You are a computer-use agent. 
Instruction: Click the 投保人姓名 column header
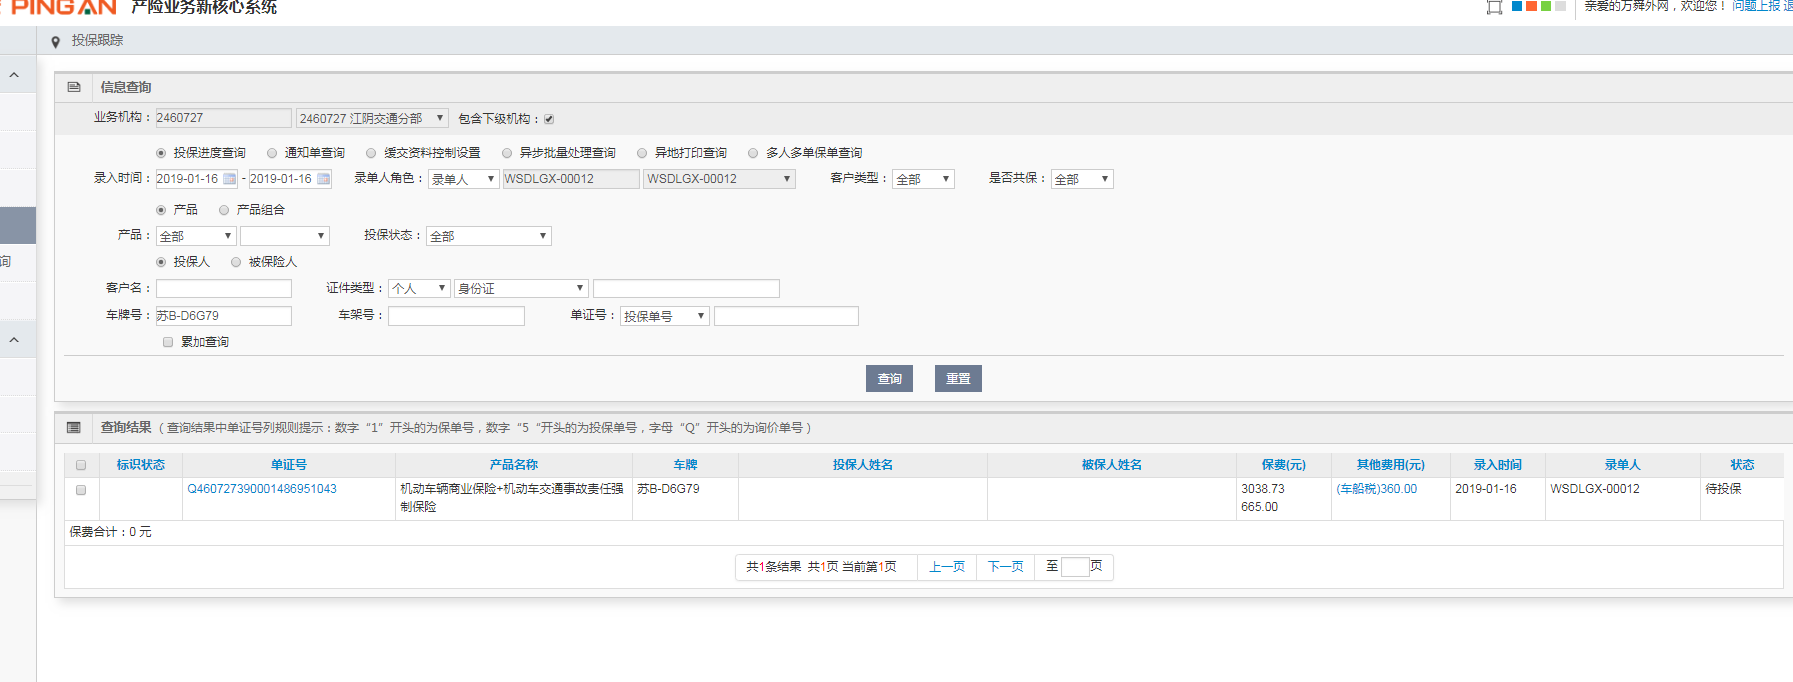(x=863, y=465)
